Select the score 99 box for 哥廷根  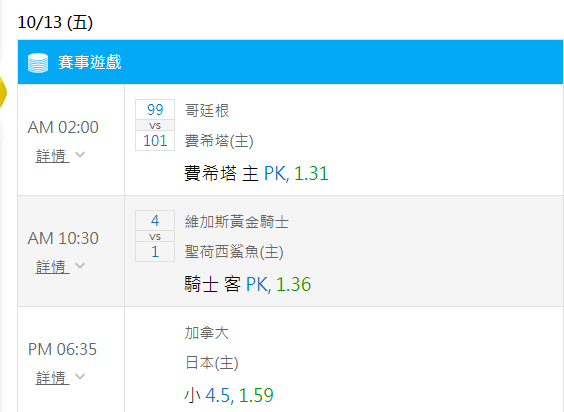pos(155,110)
